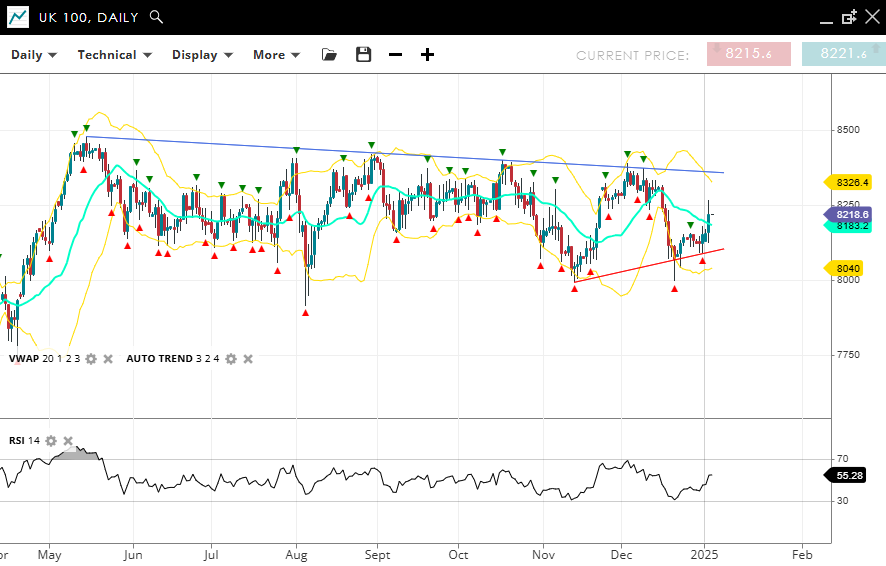Viewport: 886px width, 566px height.
Task: Expand the Daily timeframe dropdown
Action: coord(34,55)
